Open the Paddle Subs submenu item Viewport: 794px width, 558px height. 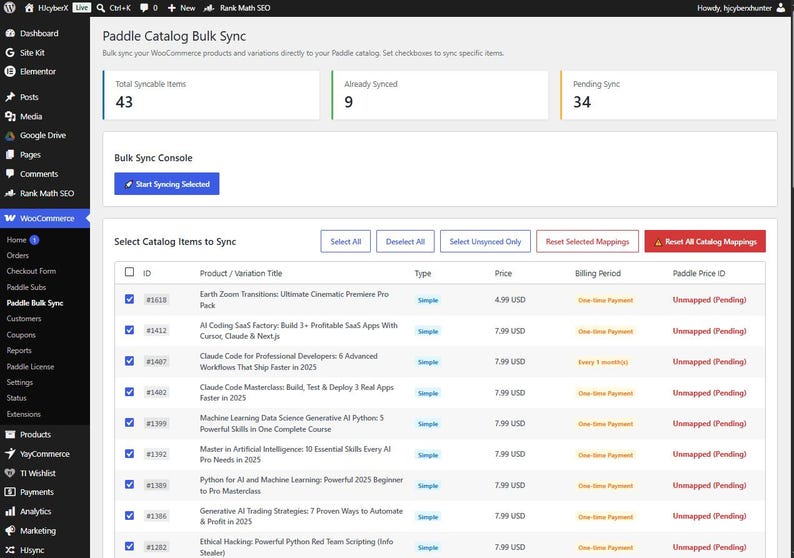[x=26, y=287]
